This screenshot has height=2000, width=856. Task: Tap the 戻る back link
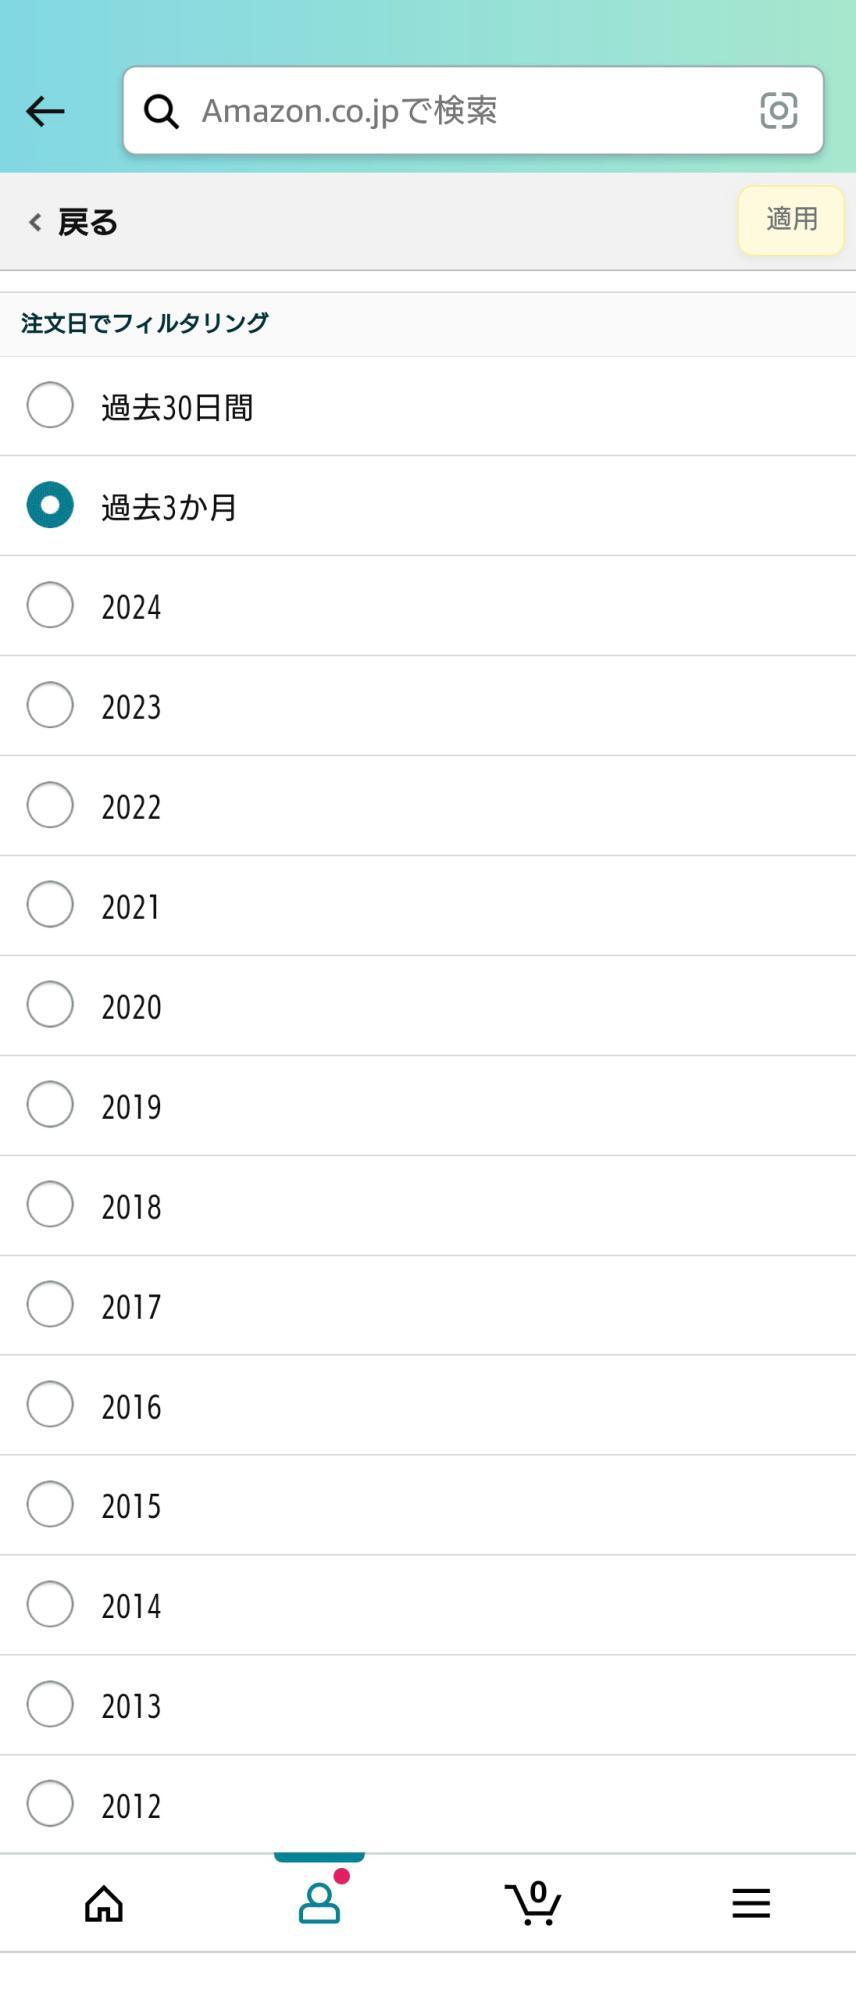pyautogui.click(x=87, y=222)
